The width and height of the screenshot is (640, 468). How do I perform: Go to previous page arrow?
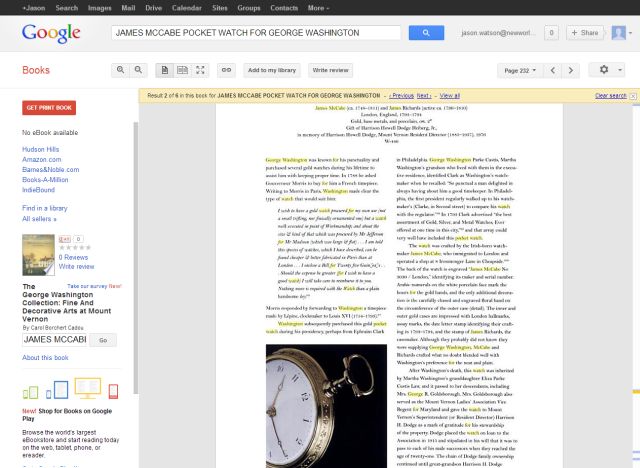tap(553, 71)
